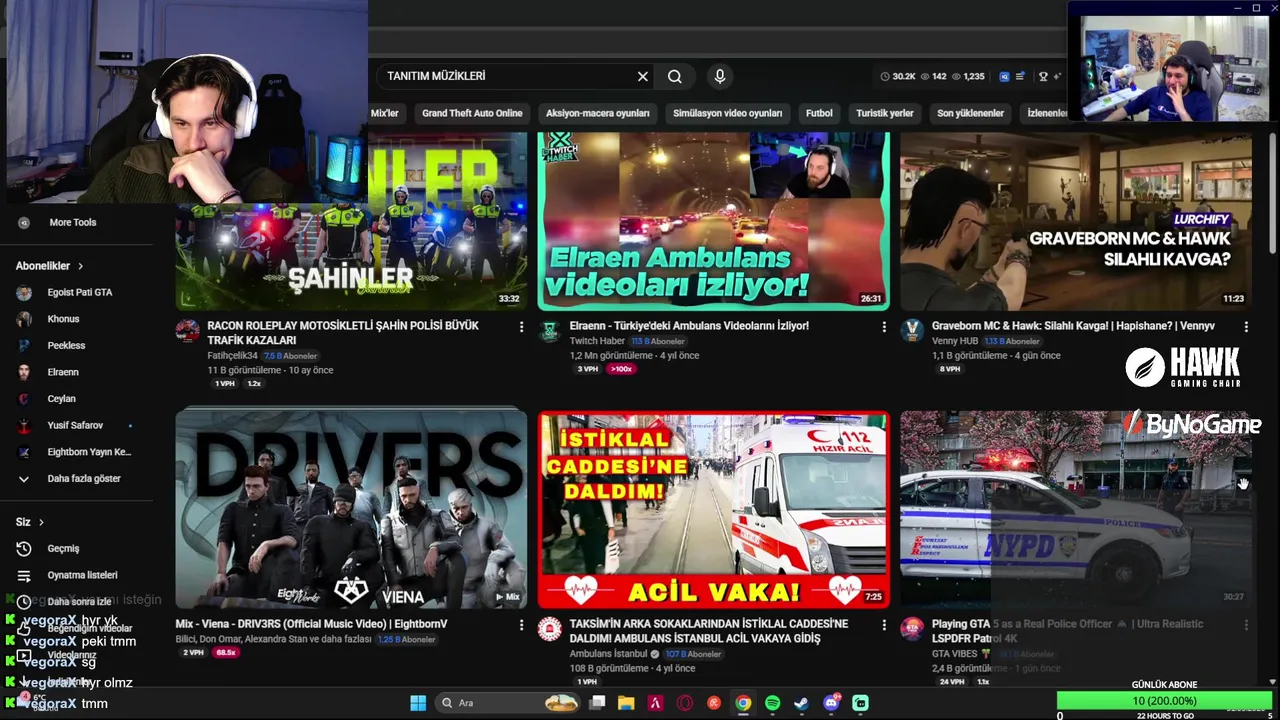Open the Yusif Safarov subscription

(76, 425)
